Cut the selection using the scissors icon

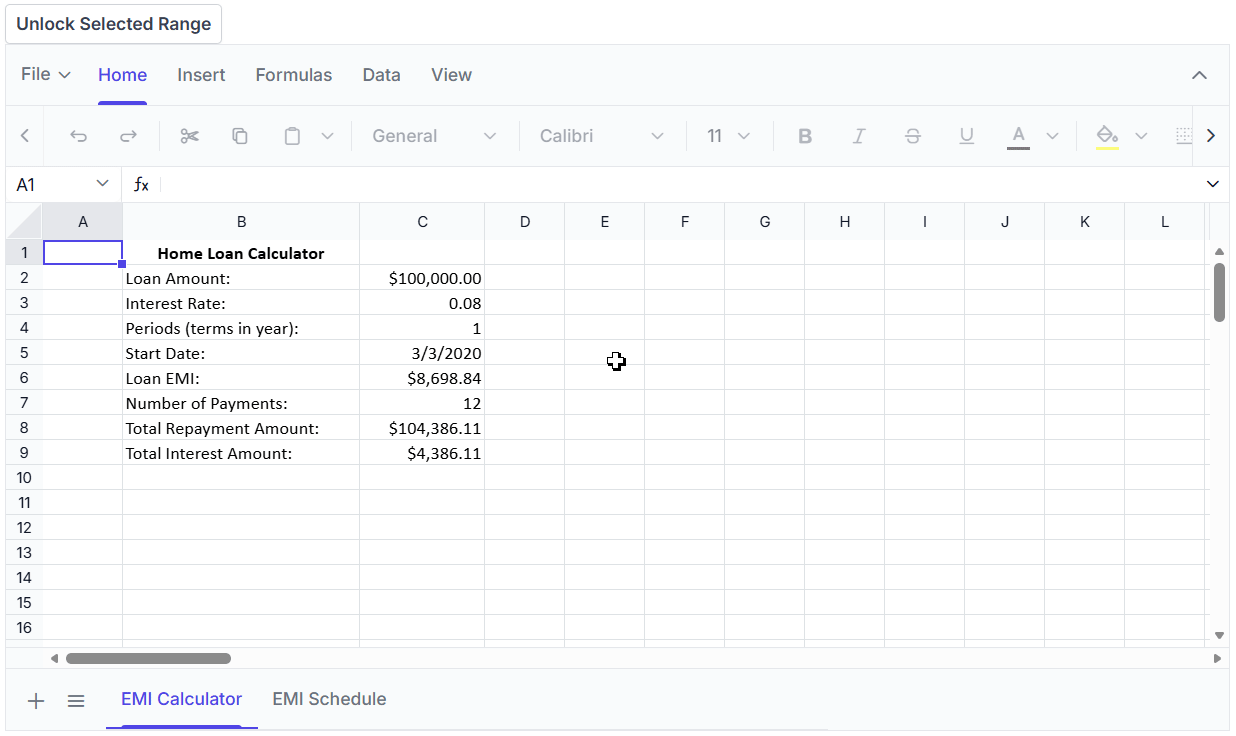[x=189, y=135]
